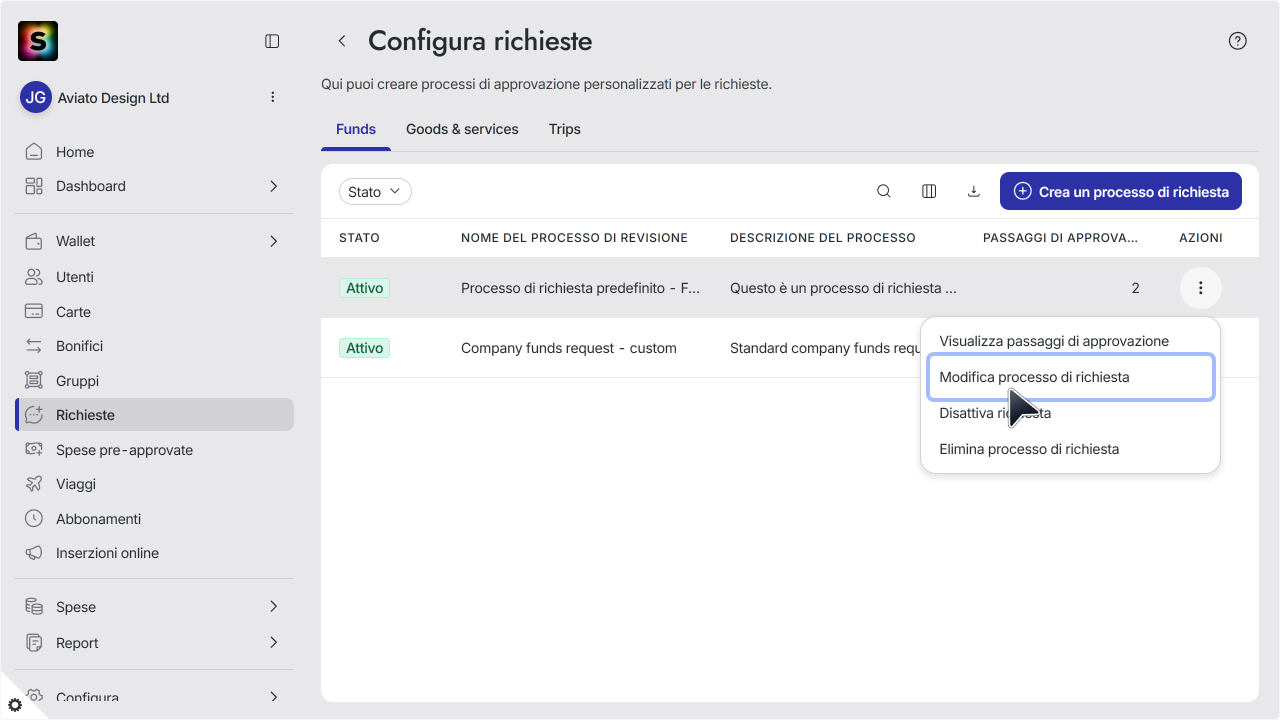Collapse the sidebar panel icon

pos(272,41)
